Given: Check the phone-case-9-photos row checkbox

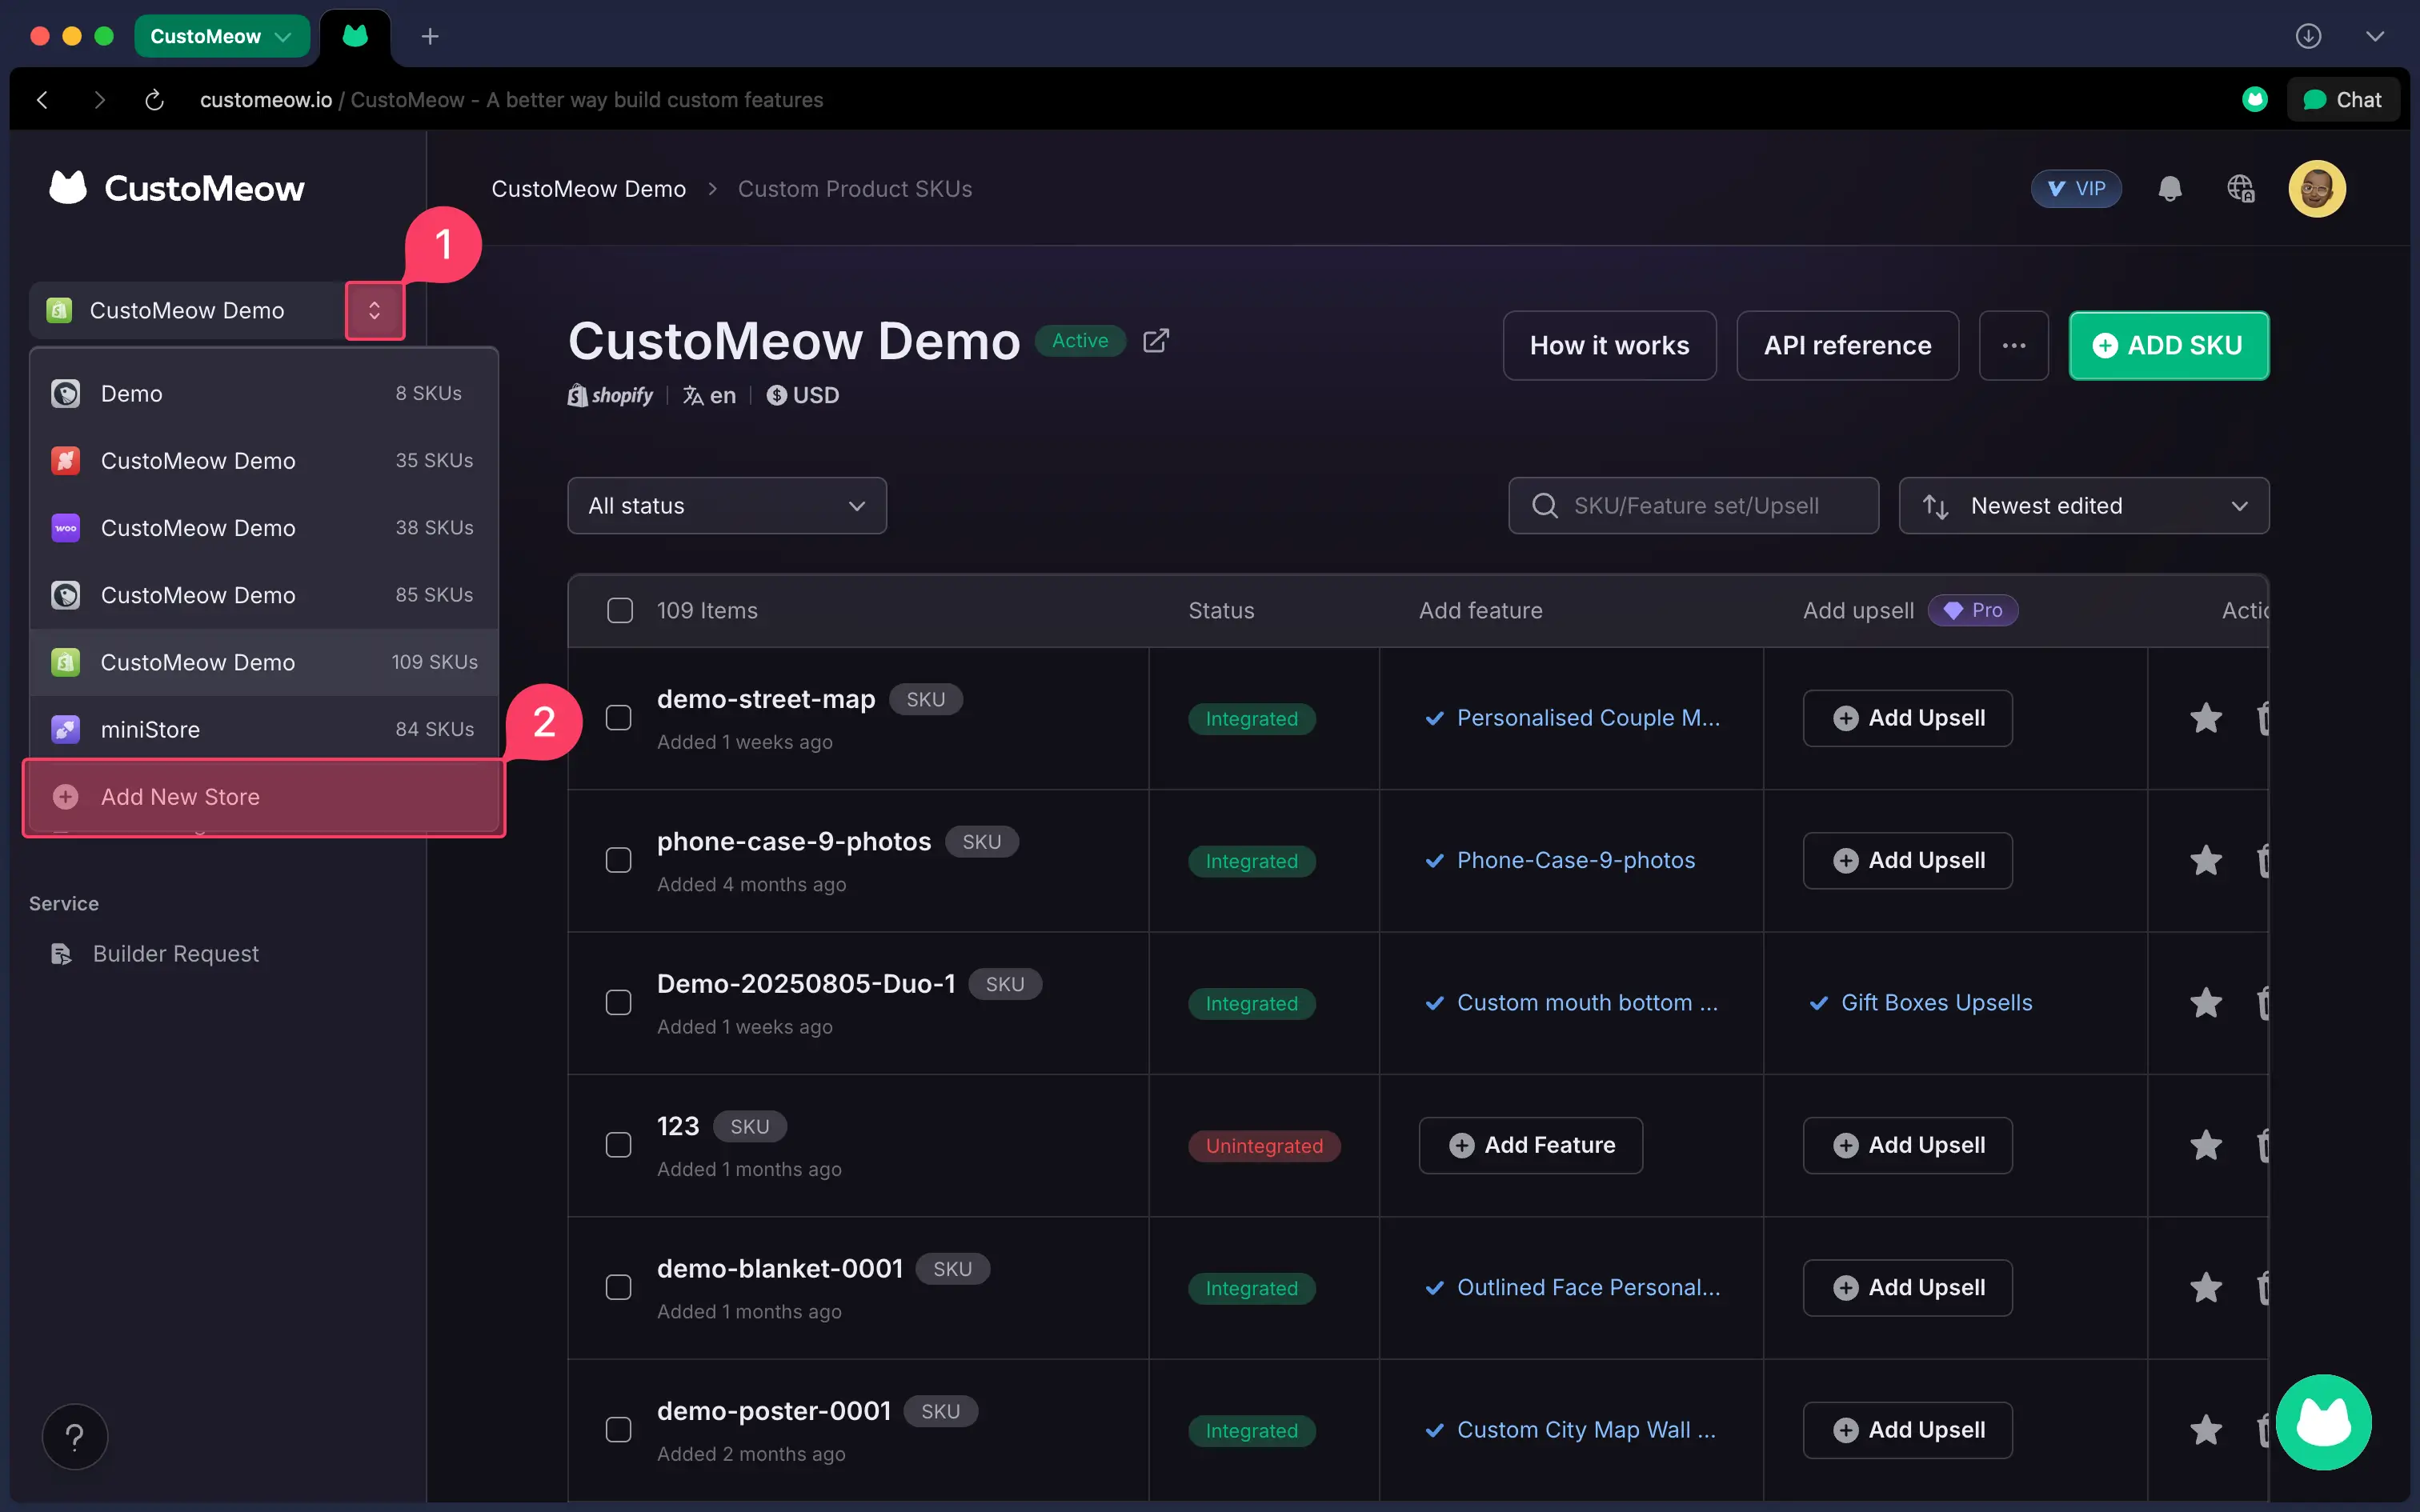Looking at the screenshot, I should point(619,860).
